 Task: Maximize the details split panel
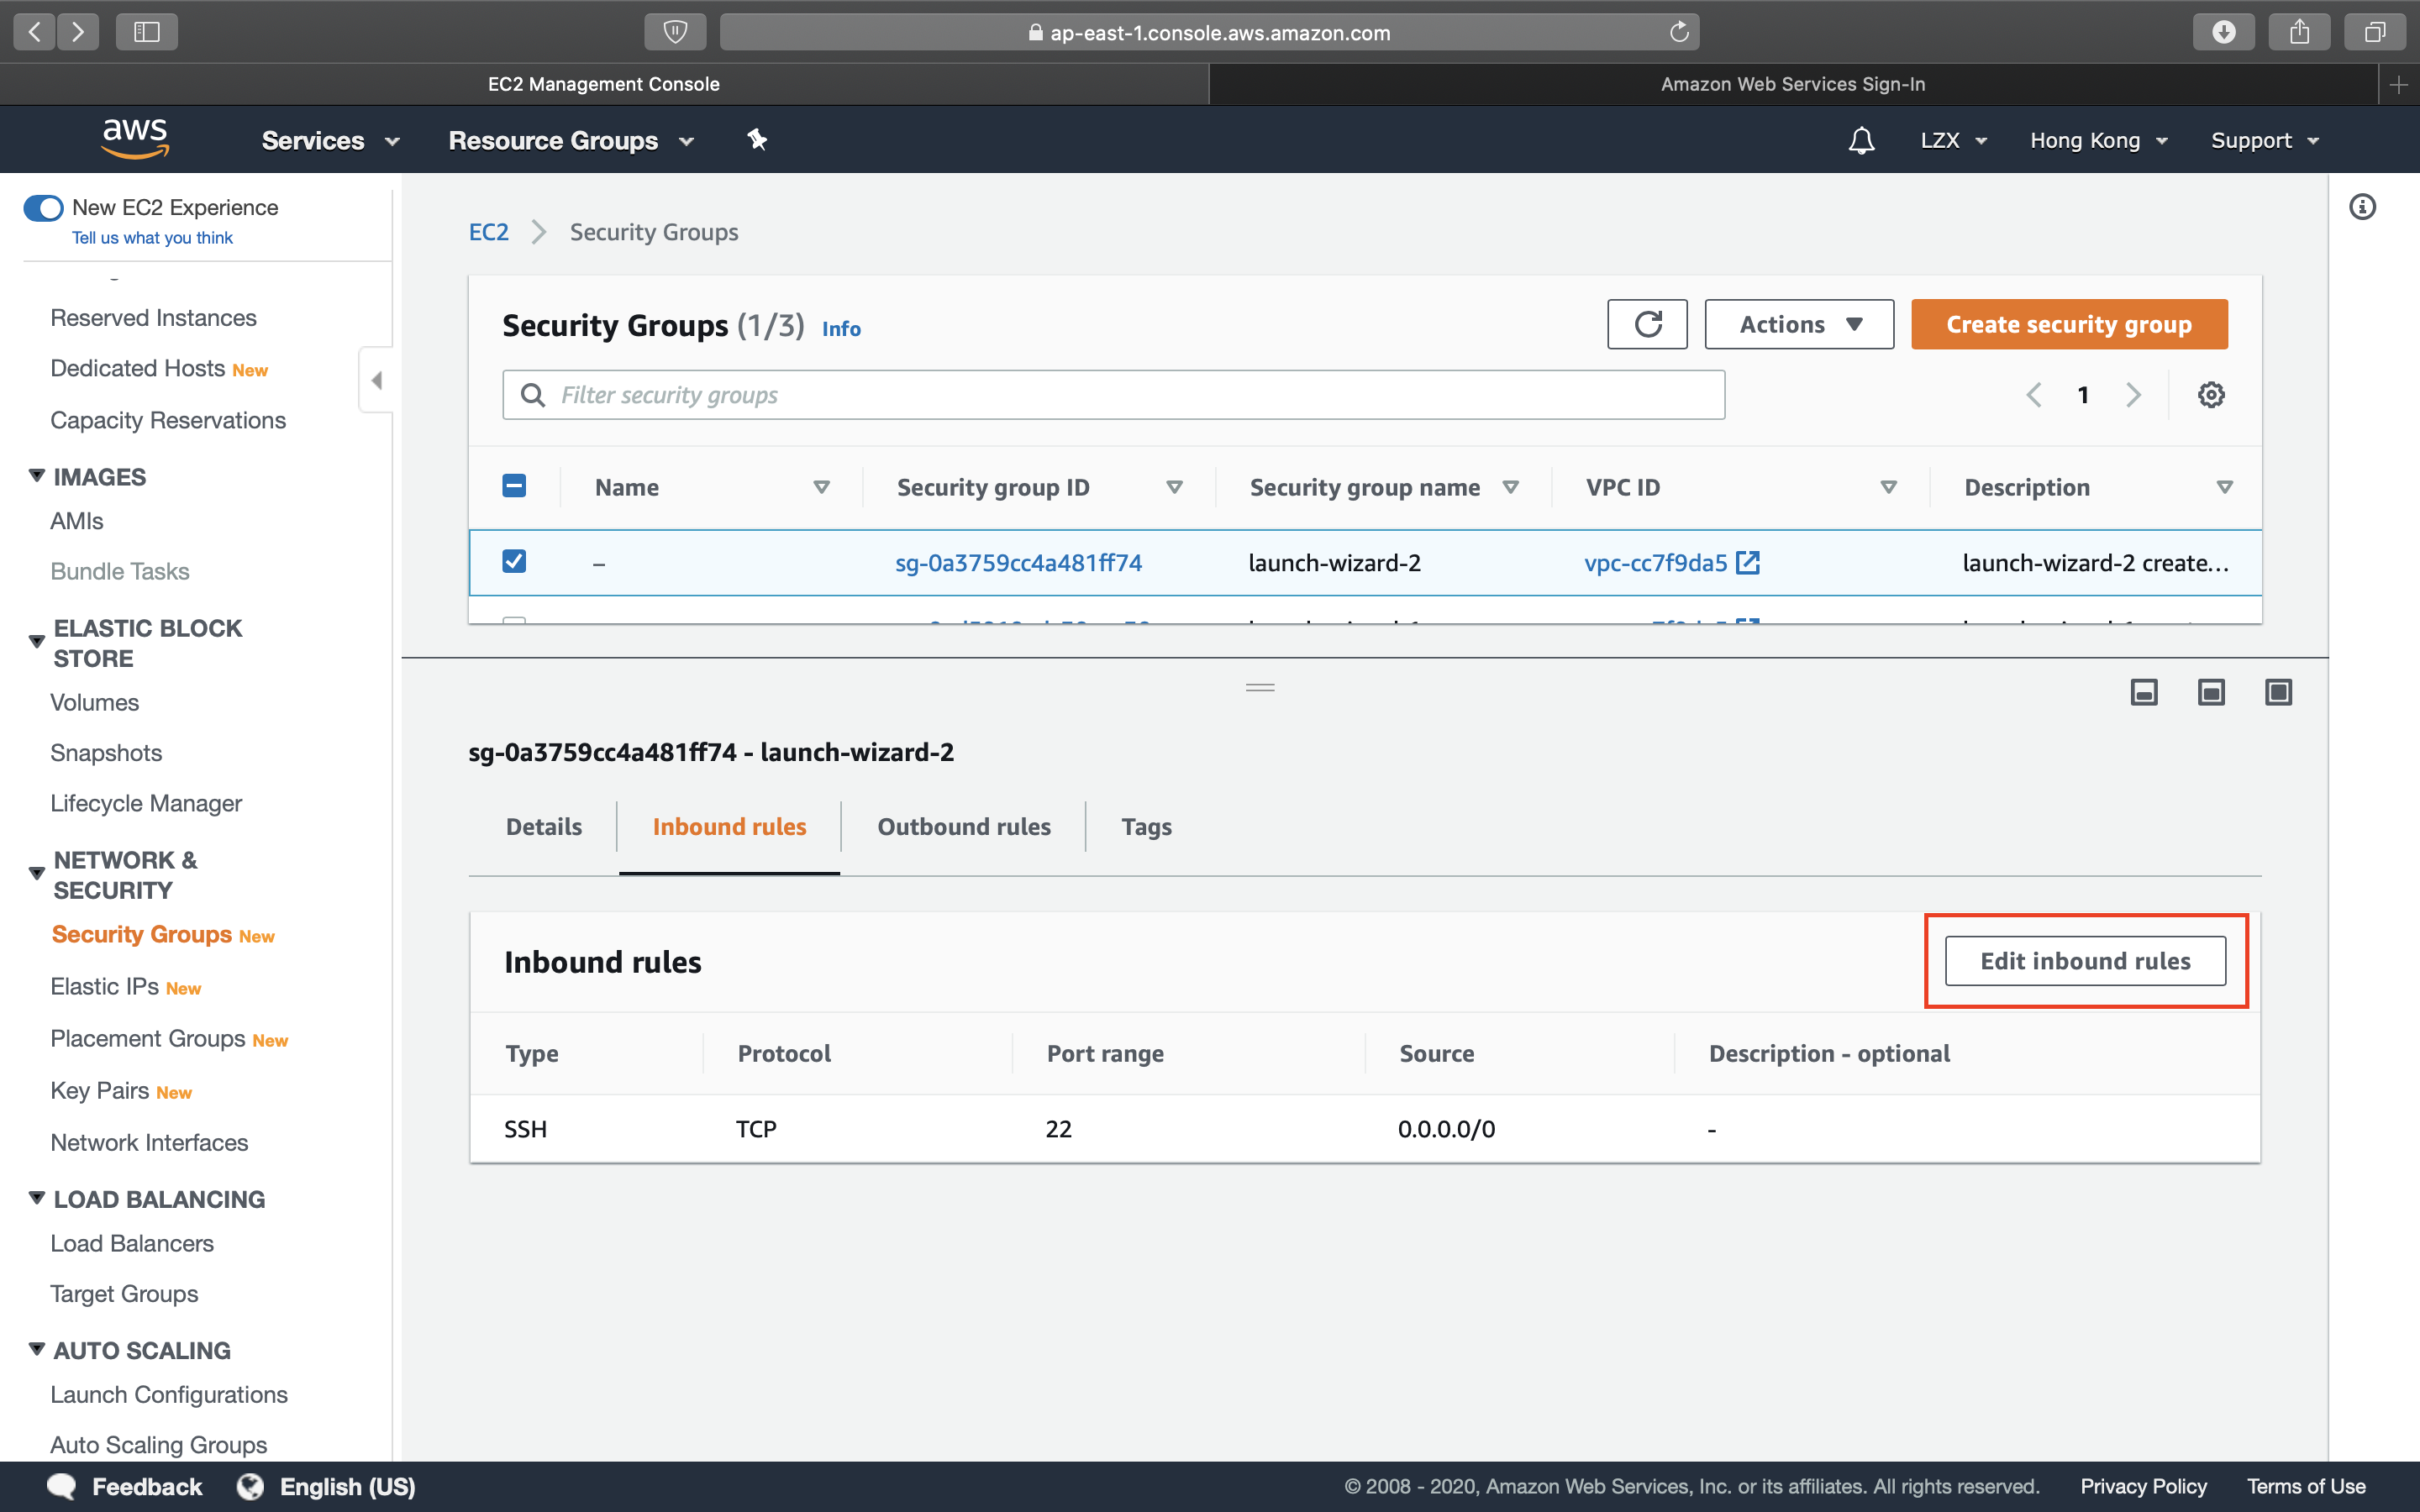2278,692
